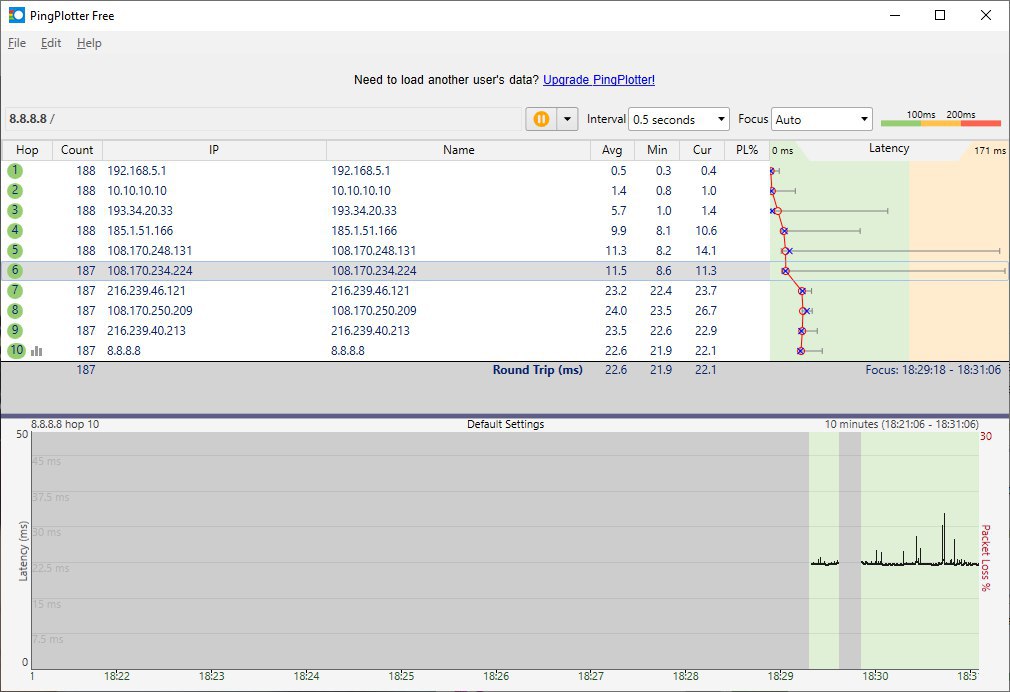The height and width of the screenshot is (692, 1010).
Task: Click the hop 8 green circle icon
Action: pyautogui.click(x=15, y=311)
